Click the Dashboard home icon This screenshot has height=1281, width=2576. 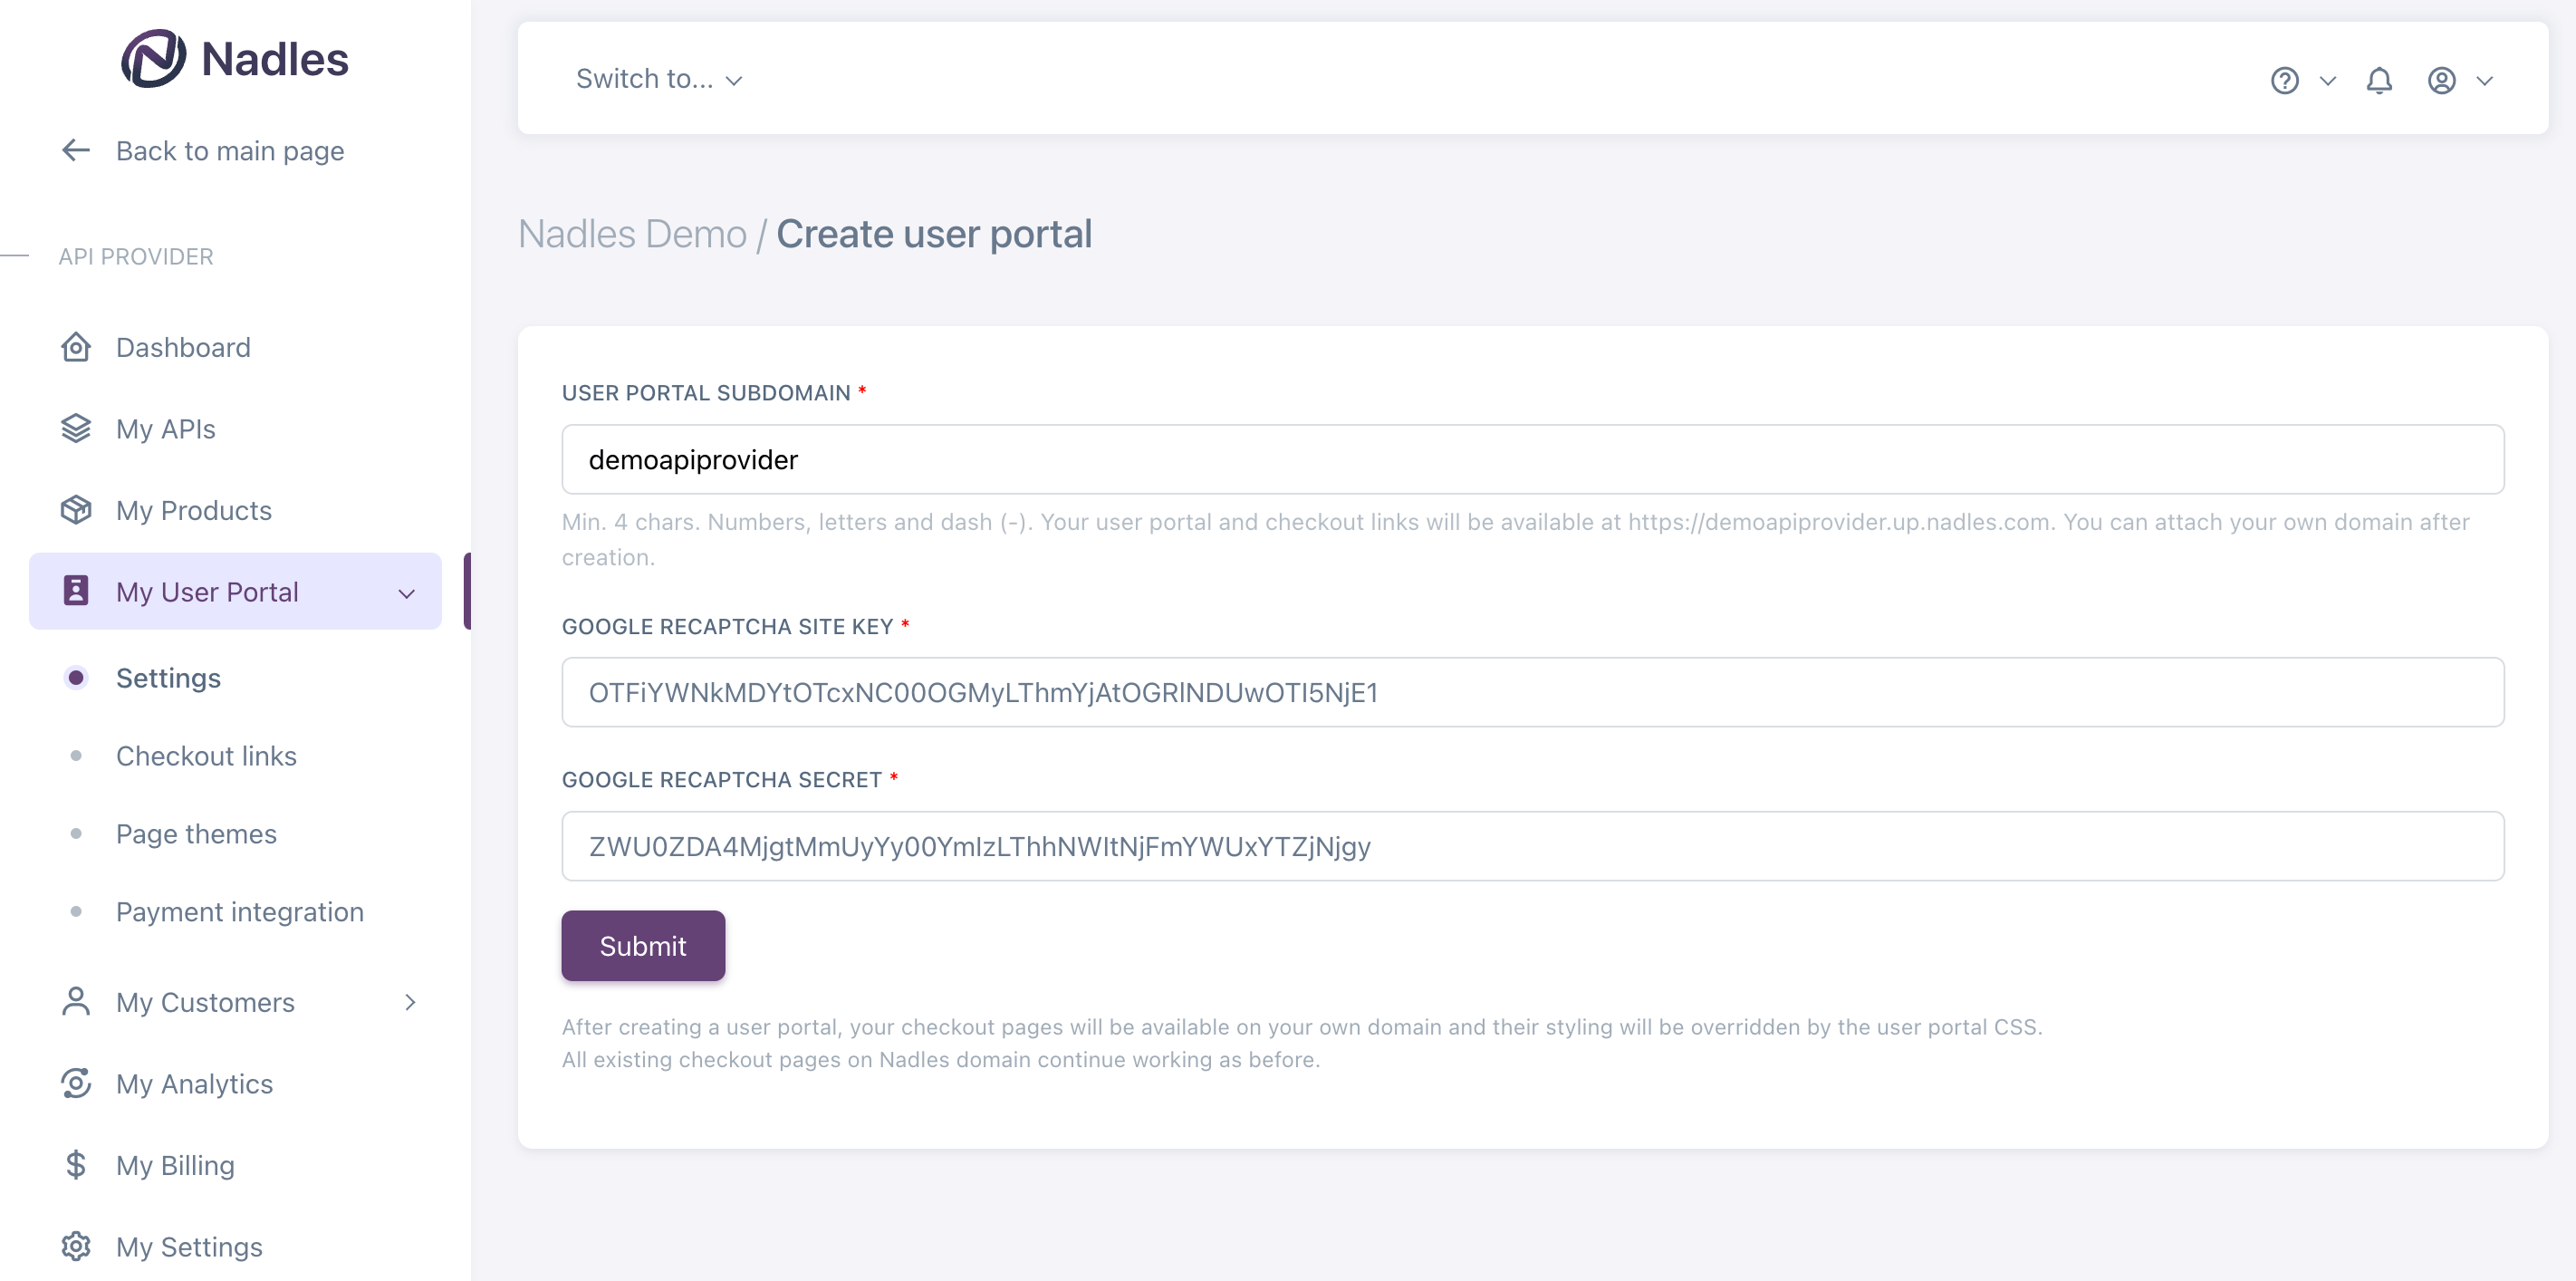(x=76, y=347)
